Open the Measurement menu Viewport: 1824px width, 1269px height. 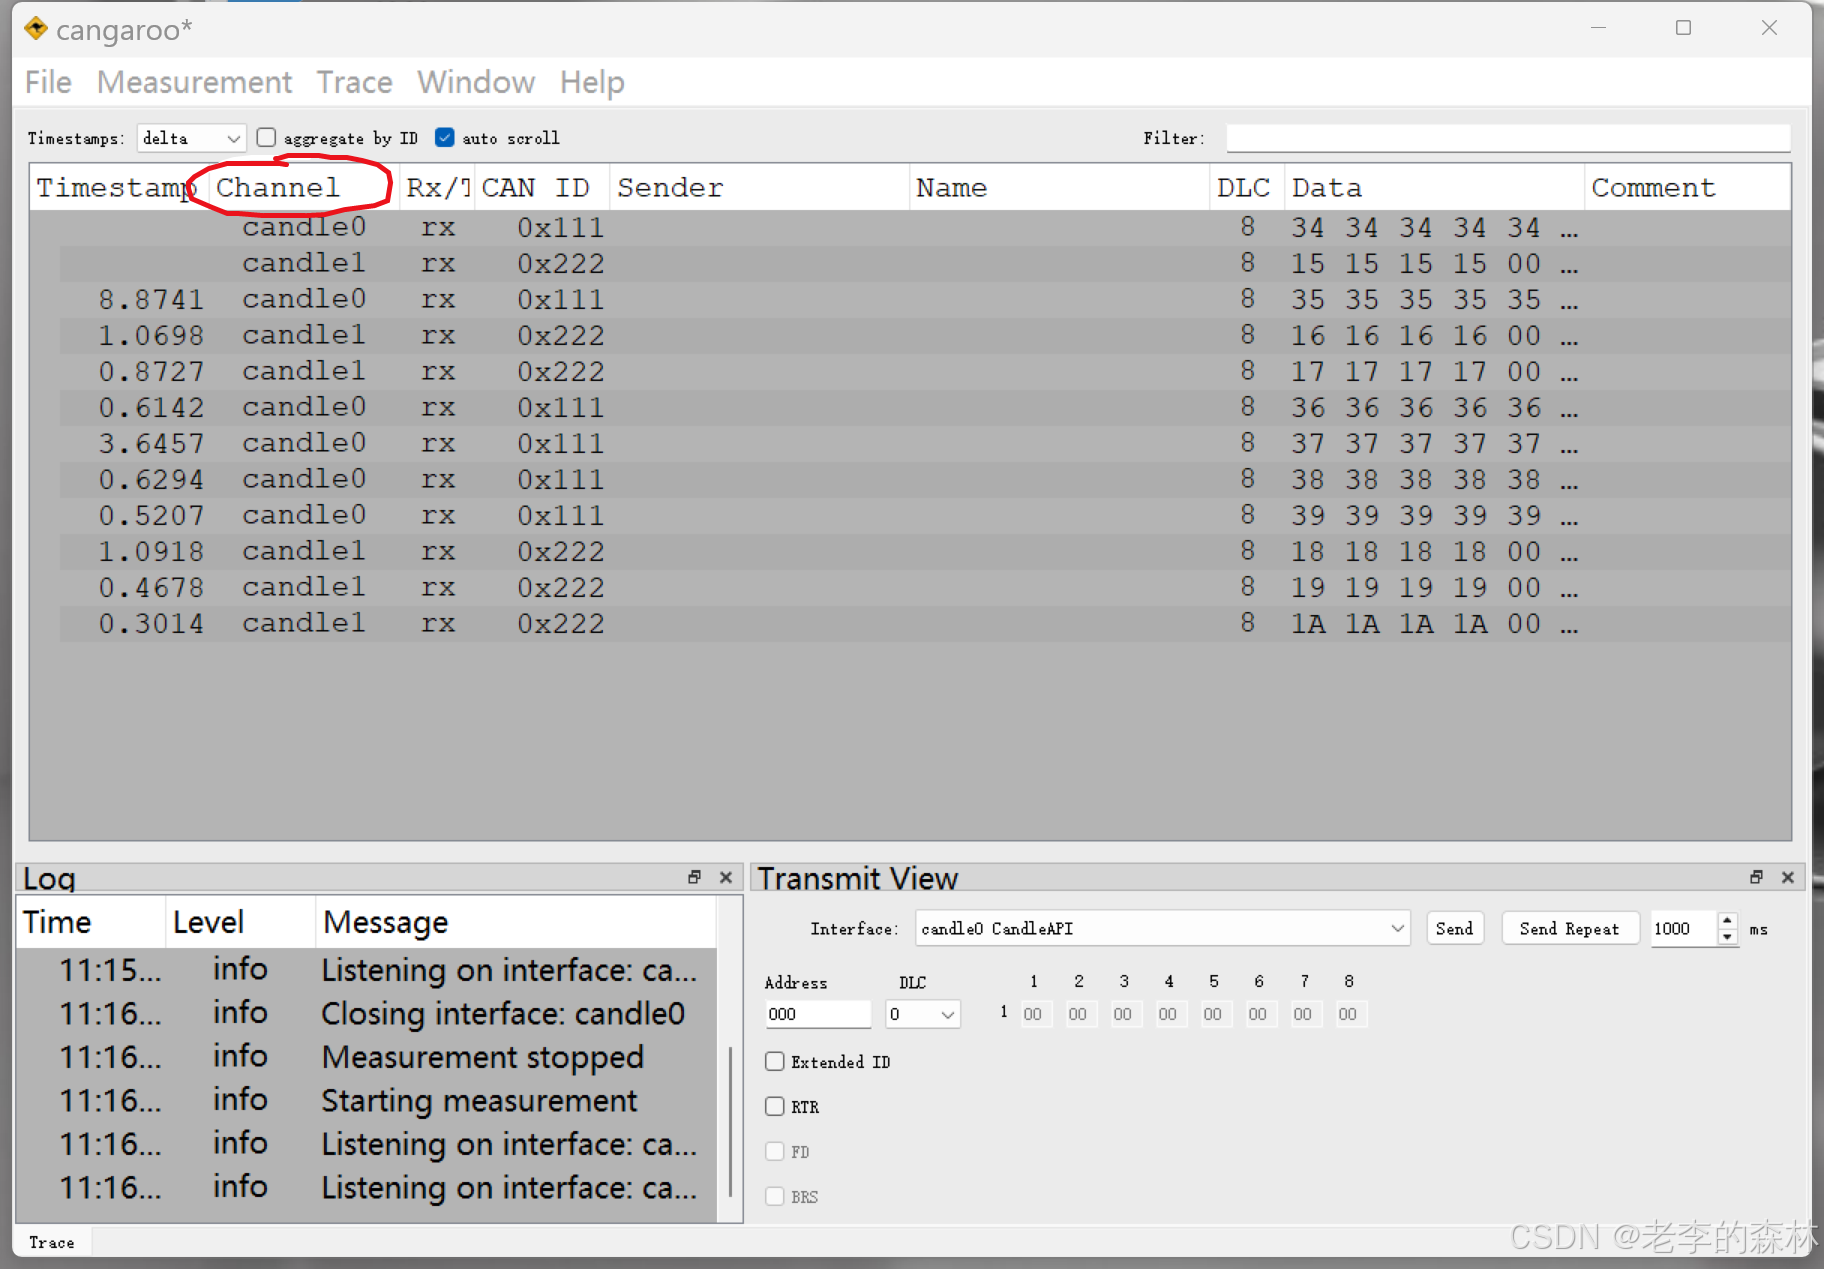click(194, 82)
